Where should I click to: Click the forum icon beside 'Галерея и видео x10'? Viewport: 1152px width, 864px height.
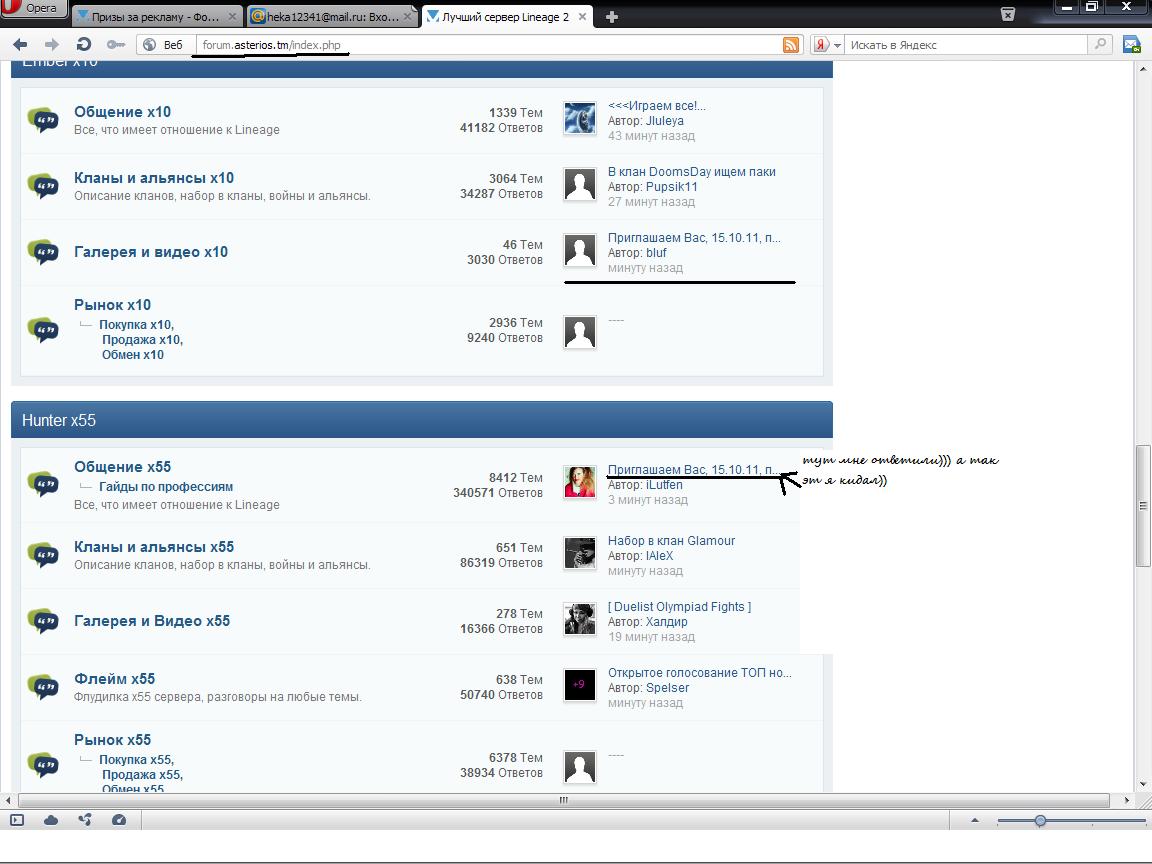coord(43,251)
